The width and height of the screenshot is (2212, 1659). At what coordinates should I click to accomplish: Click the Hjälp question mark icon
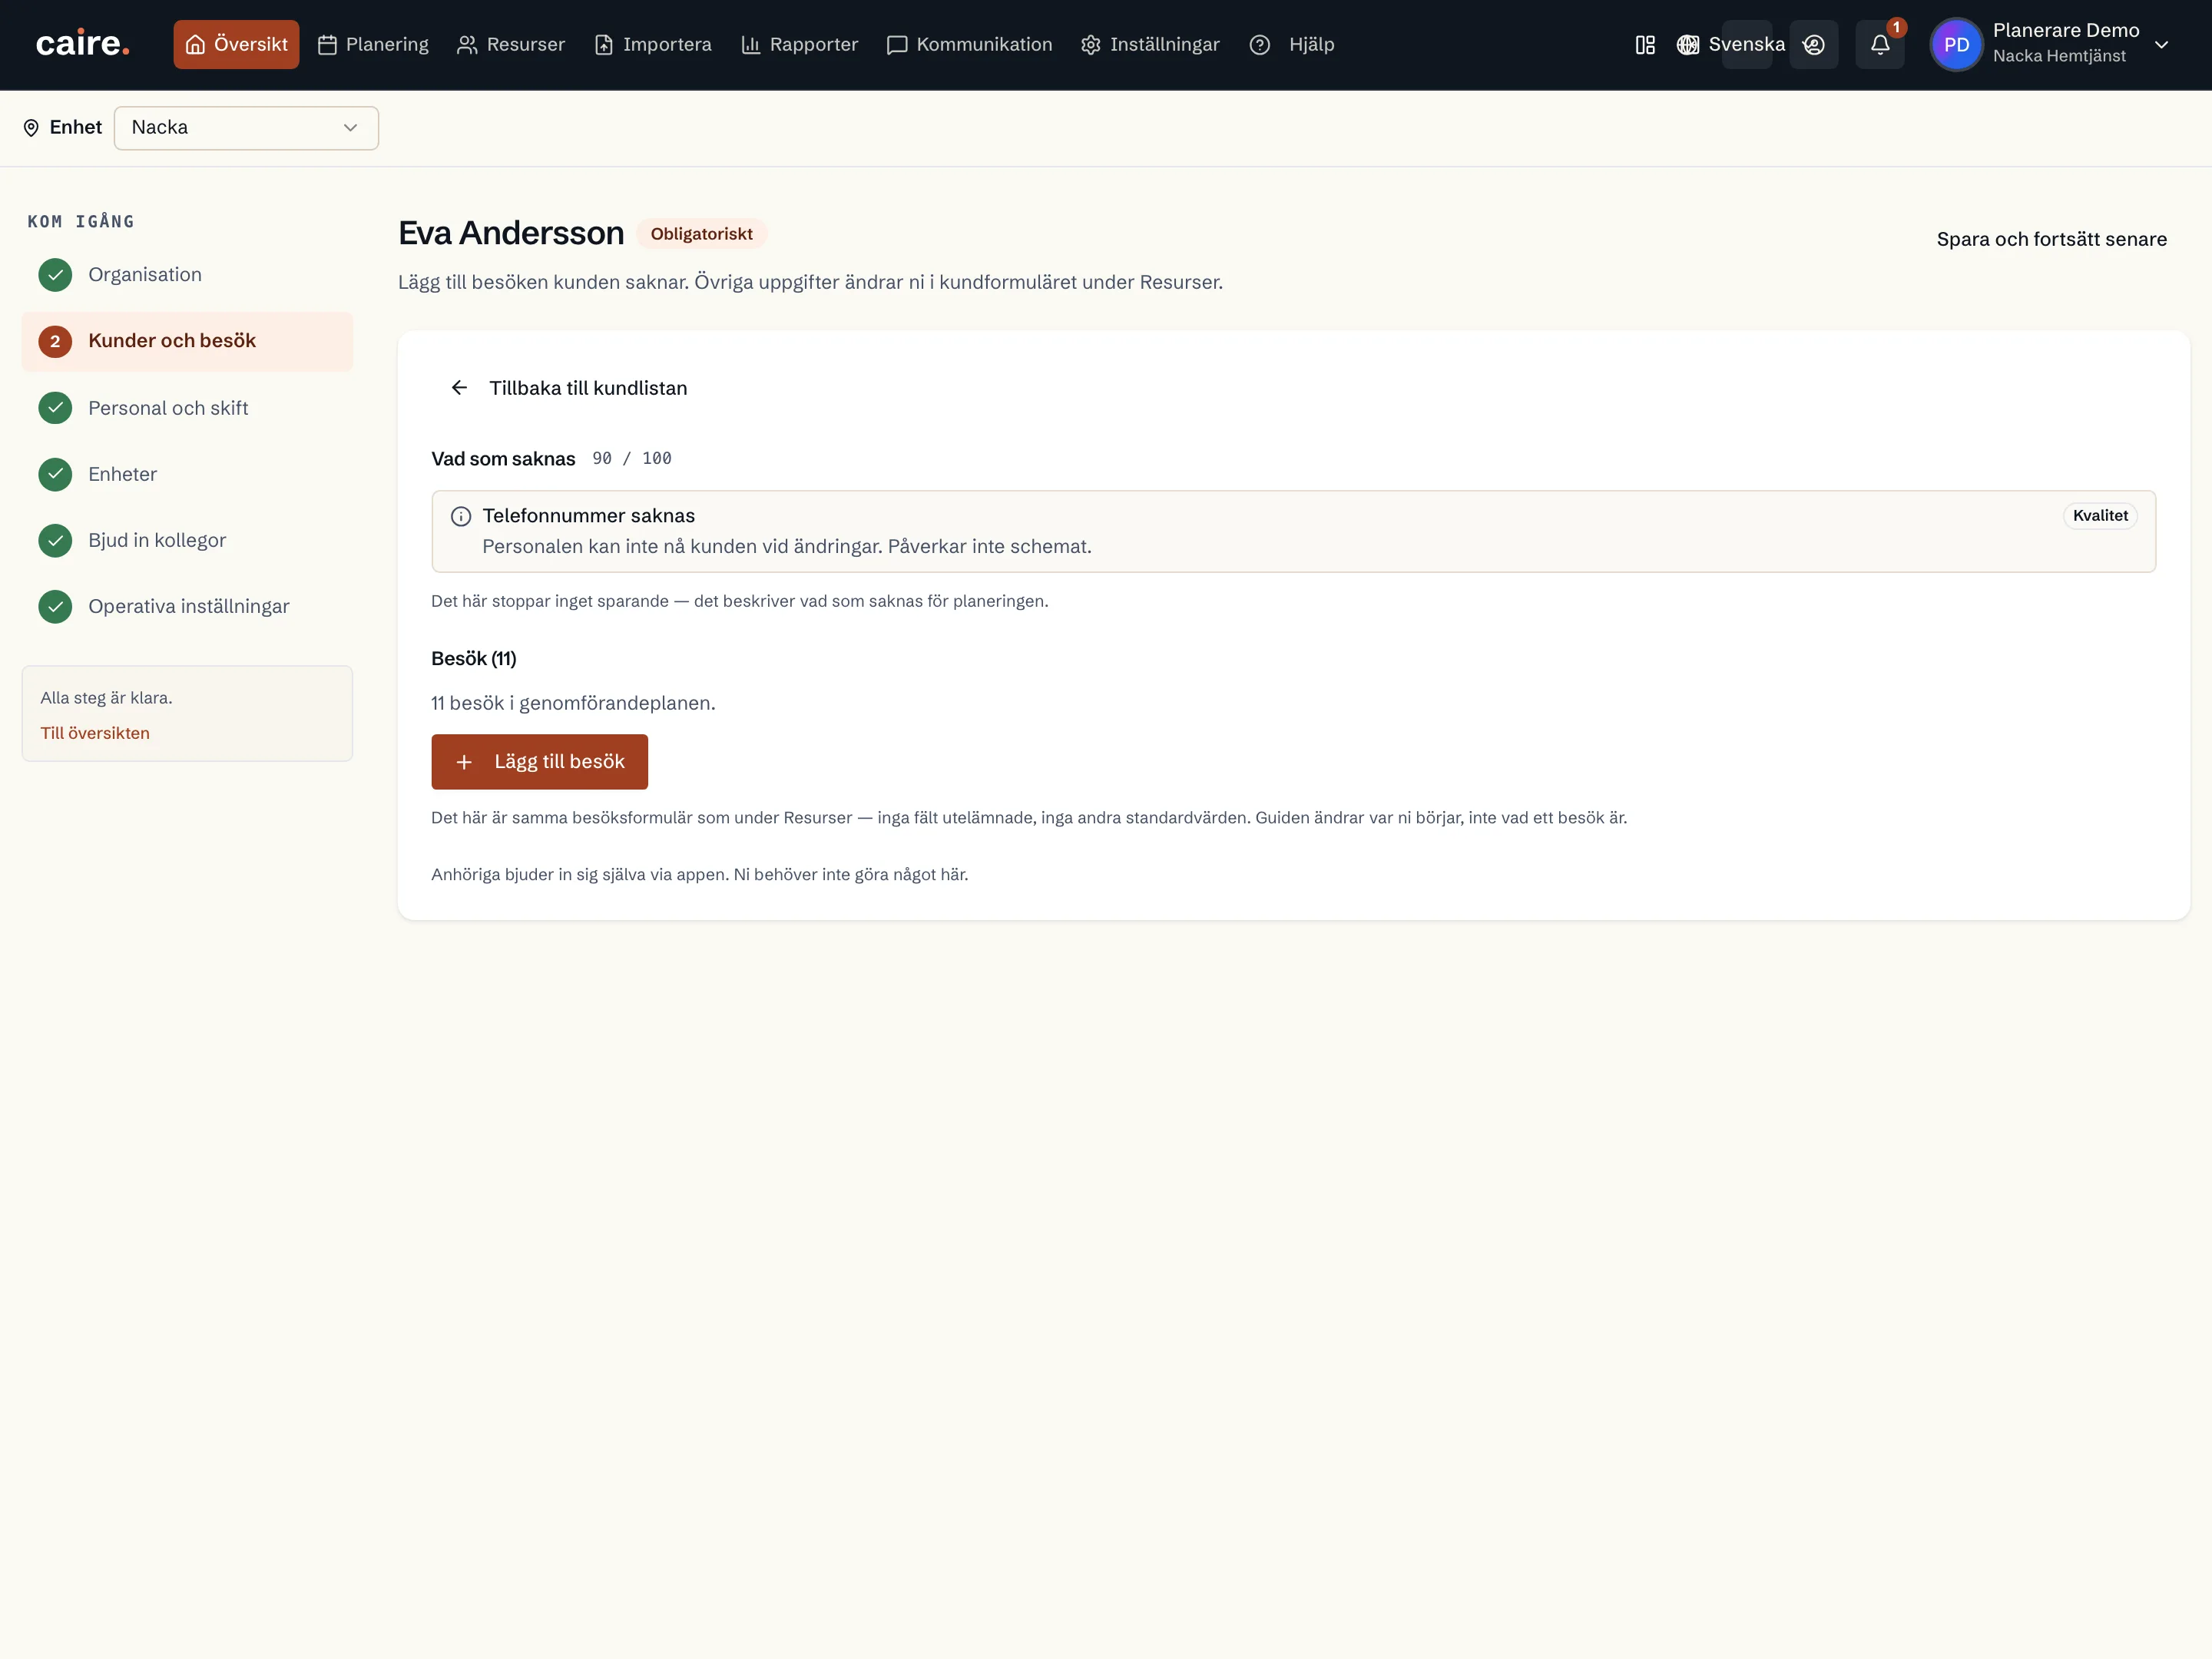point(1260,45)
